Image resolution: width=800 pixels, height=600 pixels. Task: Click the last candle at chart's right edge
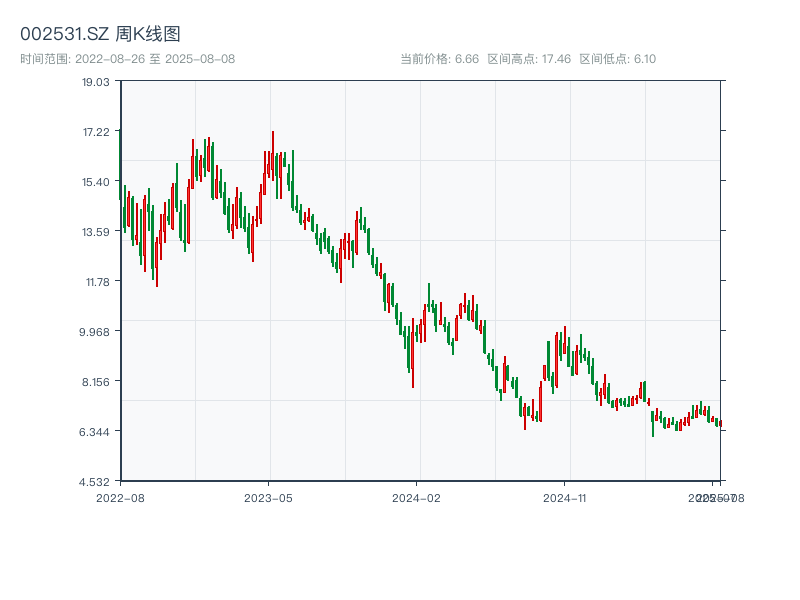tap(719, 424)
